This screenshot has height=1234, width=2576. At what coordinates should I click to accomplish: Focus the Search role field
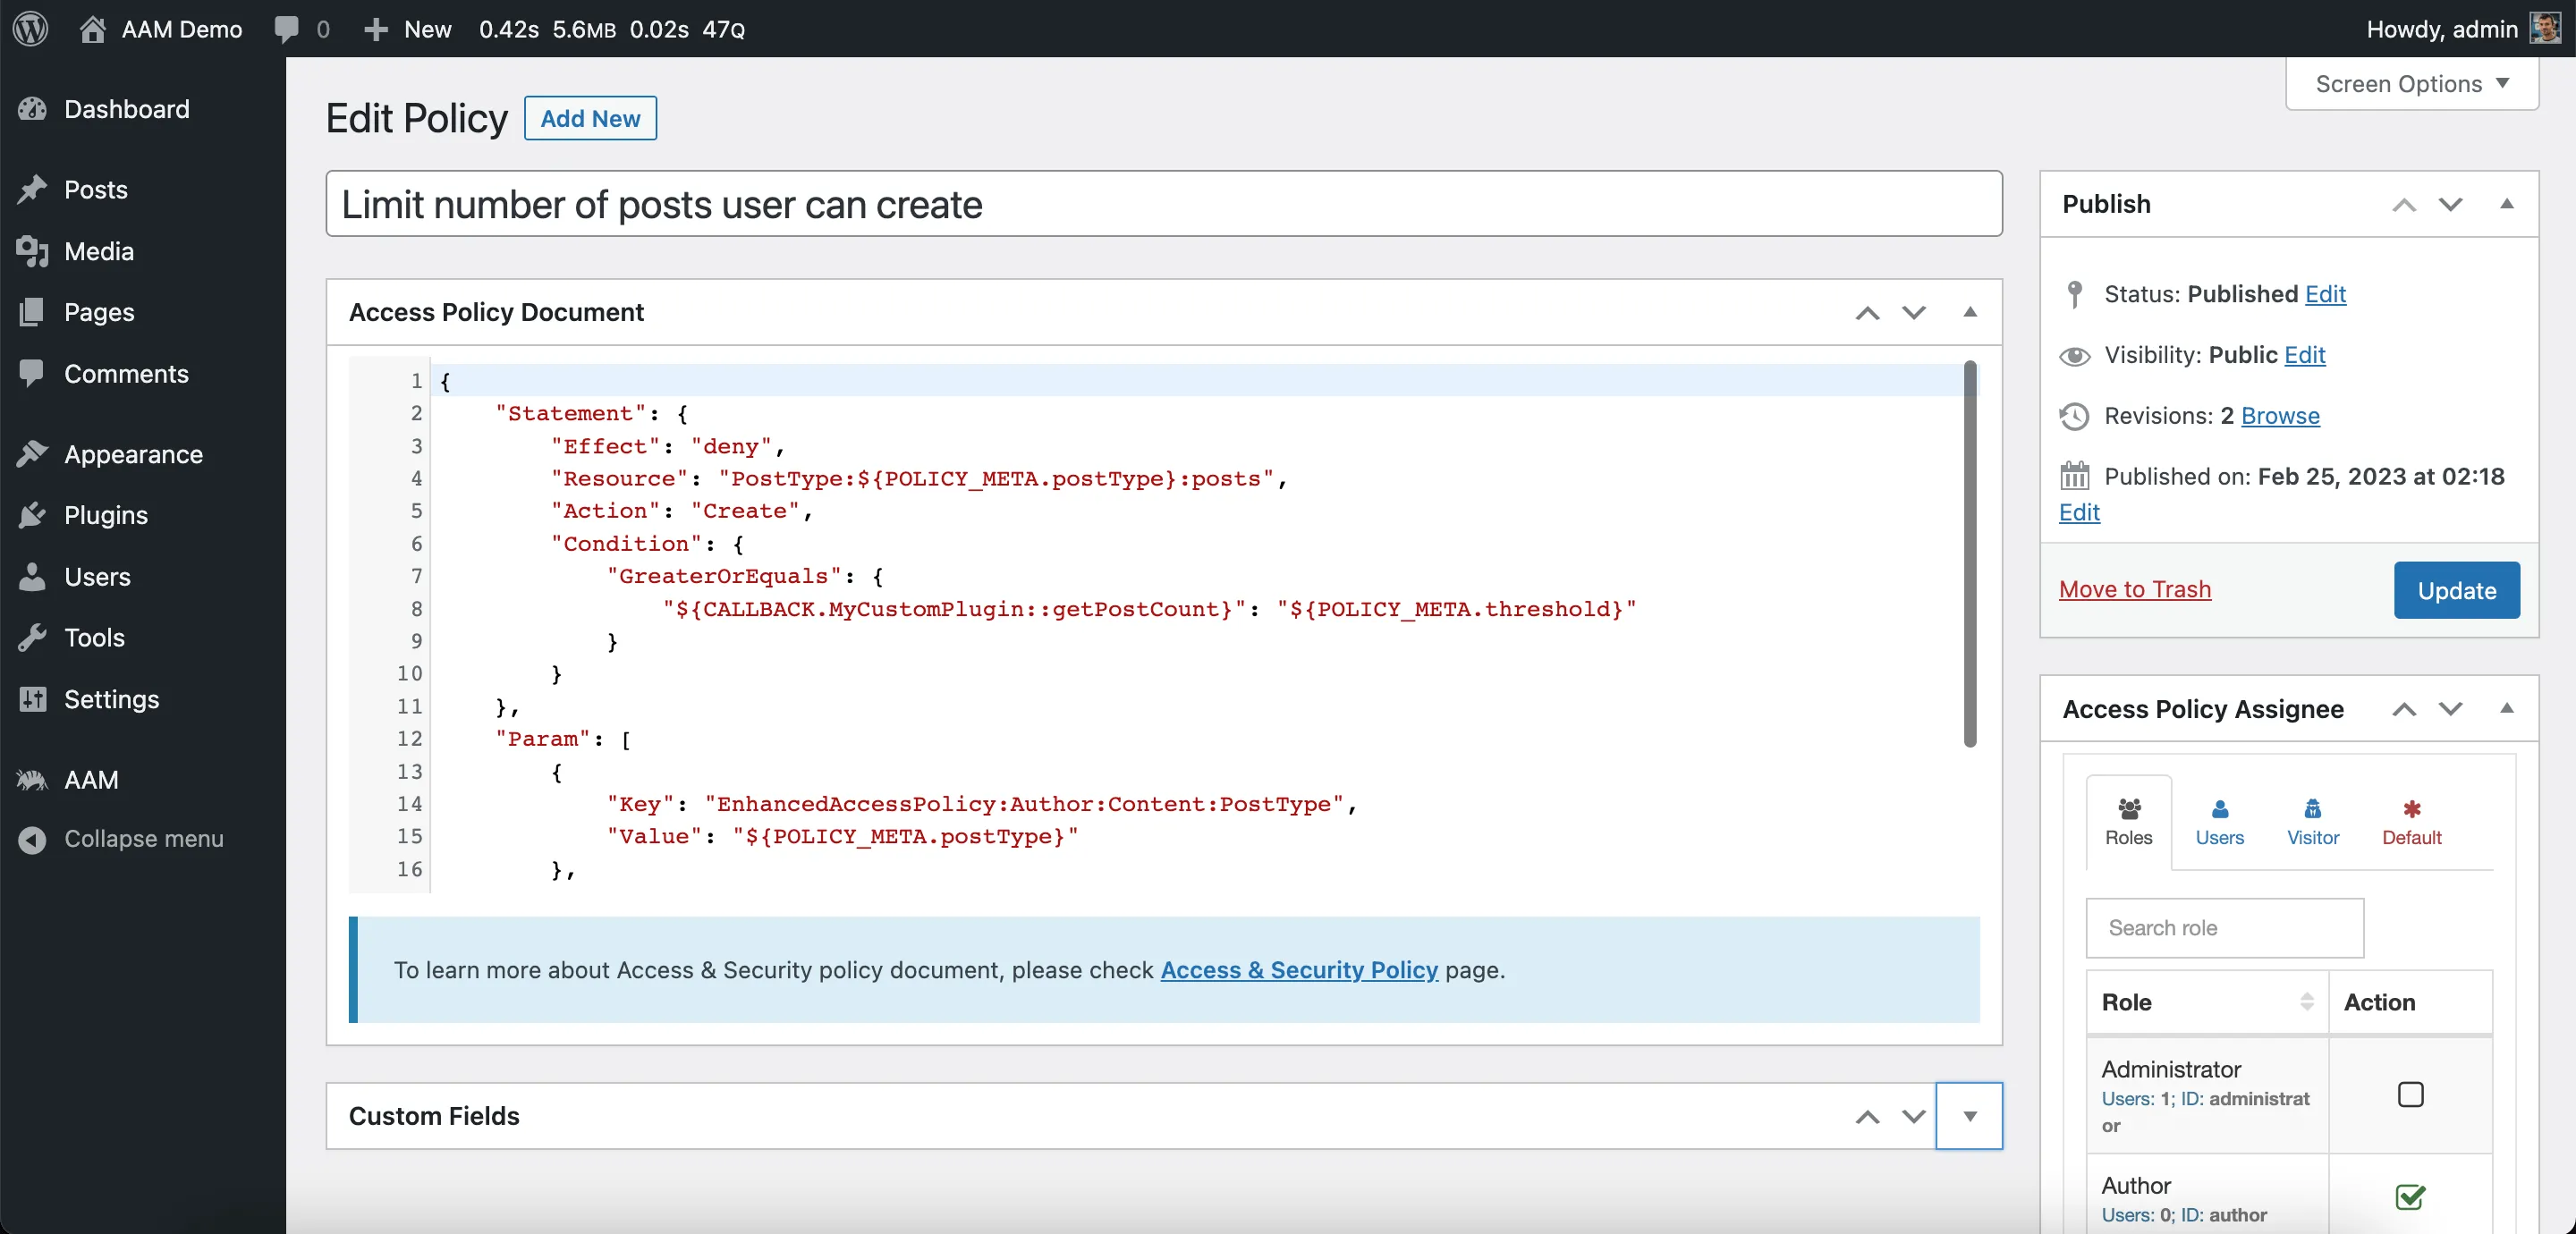click(x=2224, y=928)
